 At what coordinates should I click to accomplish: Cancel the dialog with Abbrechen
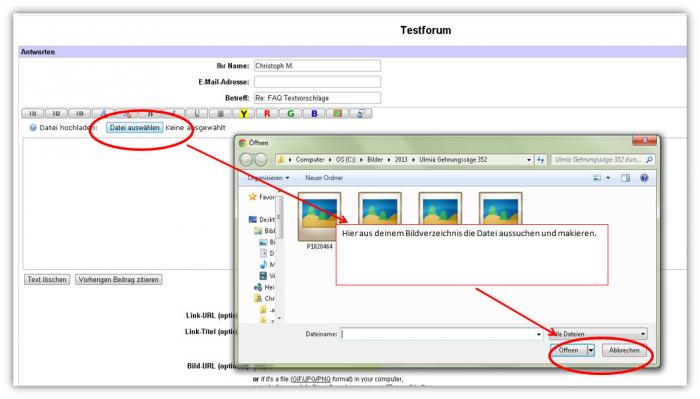pyautogui.click(x=624, y=350)
